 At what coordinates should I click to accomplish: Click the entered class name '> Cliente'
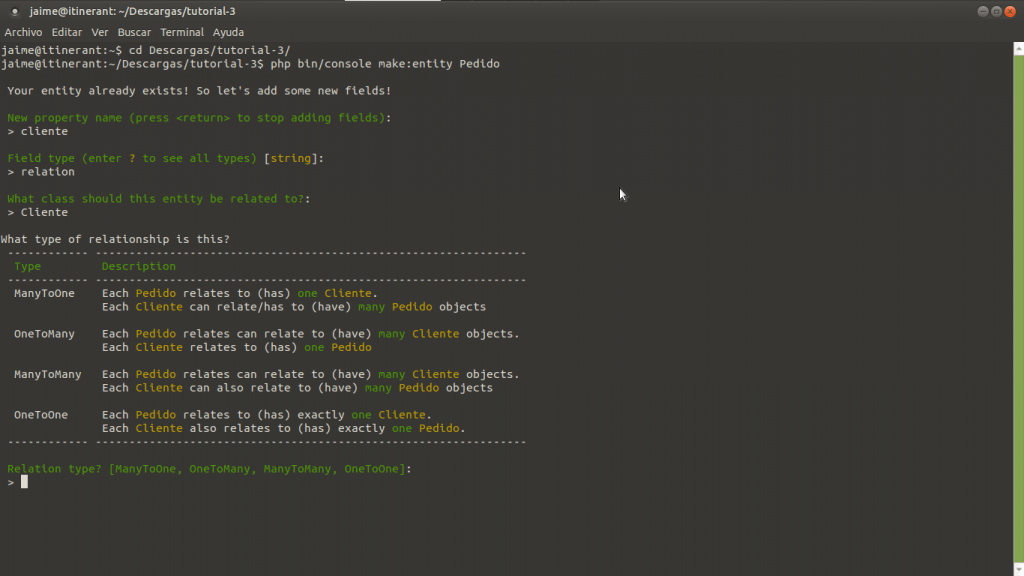[x=38, y=212]
